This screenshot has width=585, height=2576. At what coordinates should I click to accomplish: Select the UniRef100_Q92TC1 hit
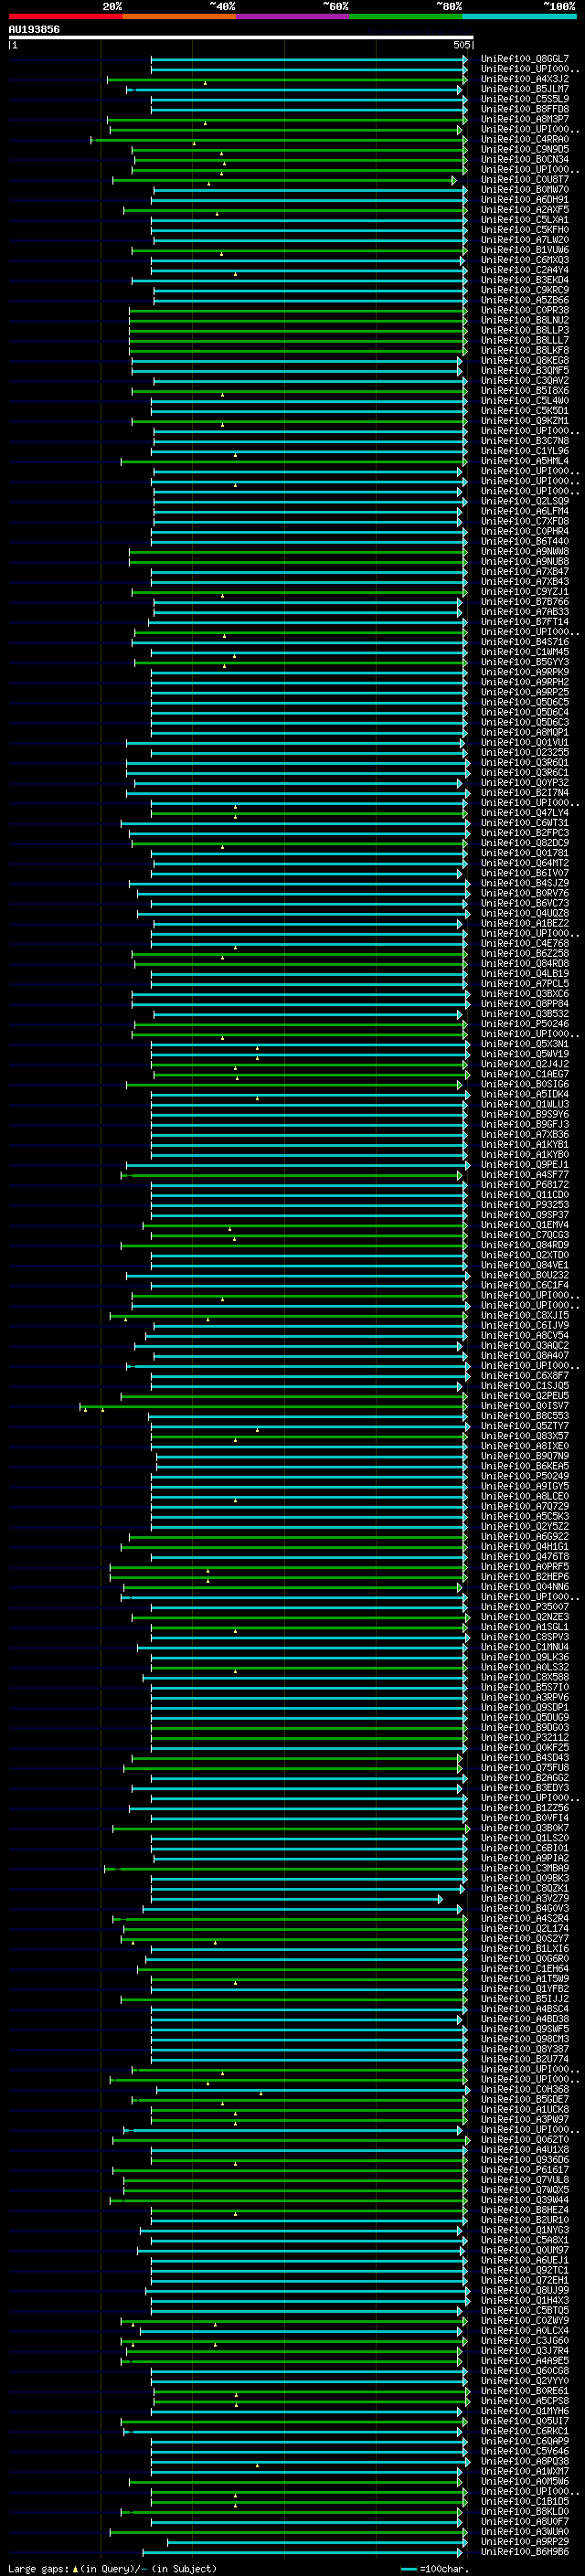coord(524,2270)
